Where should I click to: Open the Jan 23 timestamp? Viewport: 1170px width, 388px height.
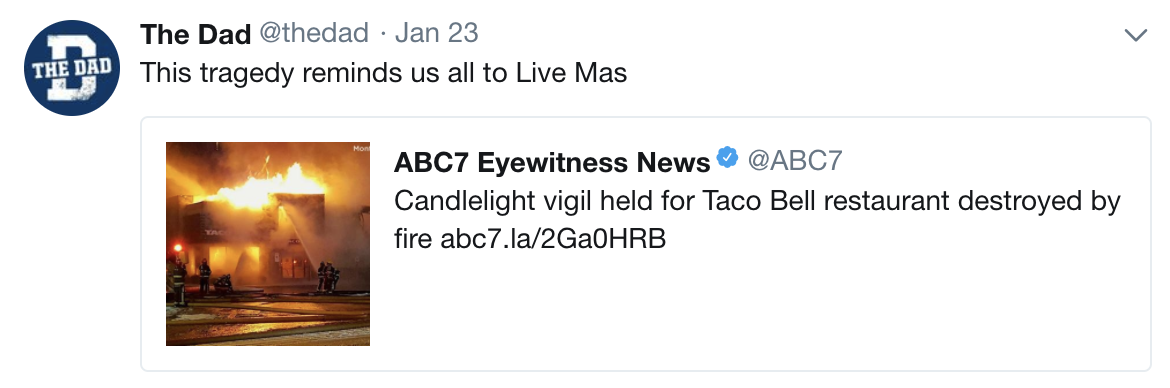437,34
